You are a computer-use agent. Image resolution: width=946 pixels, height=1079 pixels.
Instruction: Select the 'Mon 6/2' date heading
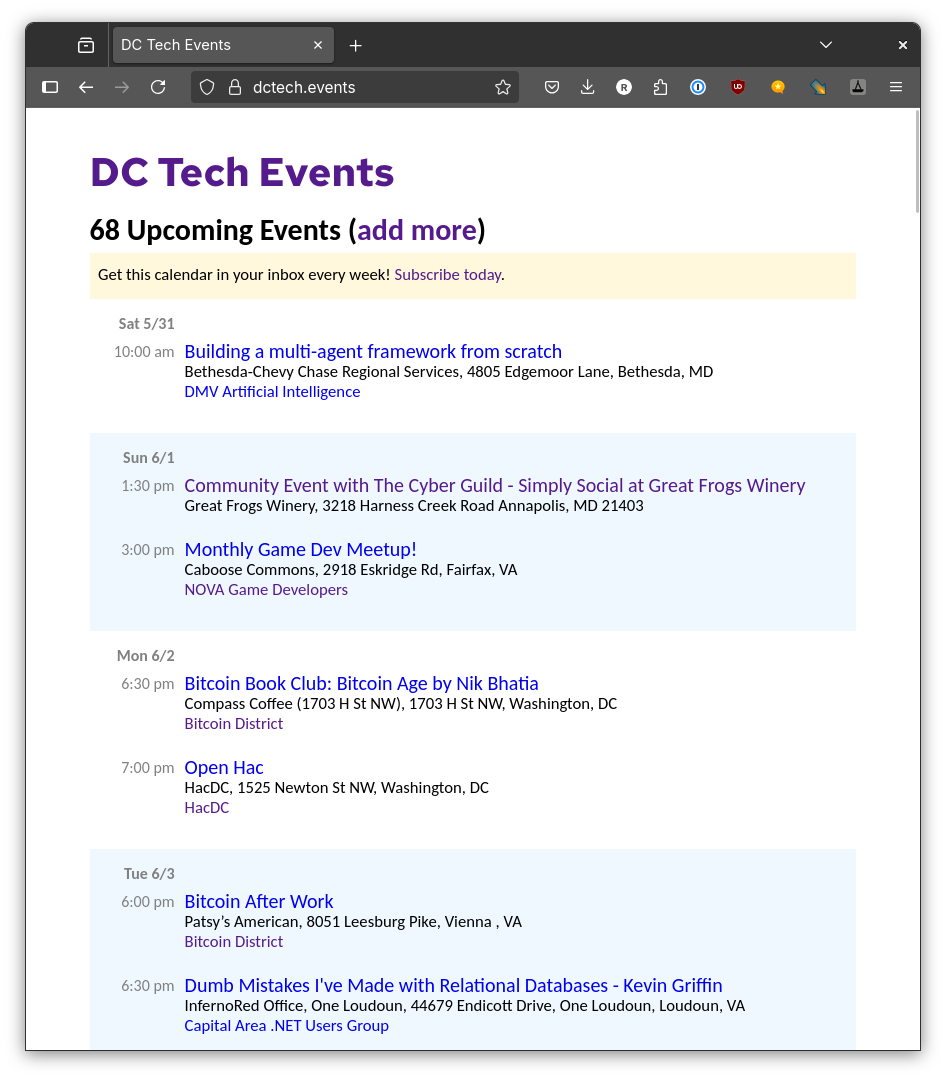(x=145, y=656)
